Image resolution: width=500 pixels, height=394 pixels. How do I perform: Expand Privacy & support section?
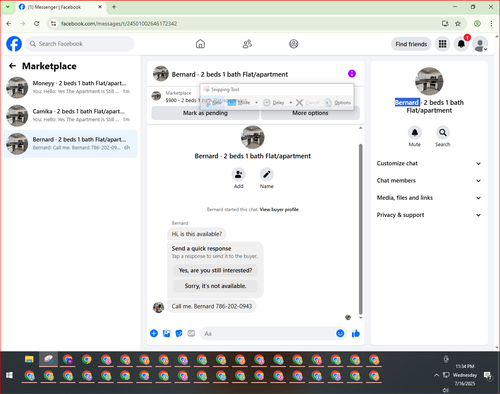tap(429, 215)
